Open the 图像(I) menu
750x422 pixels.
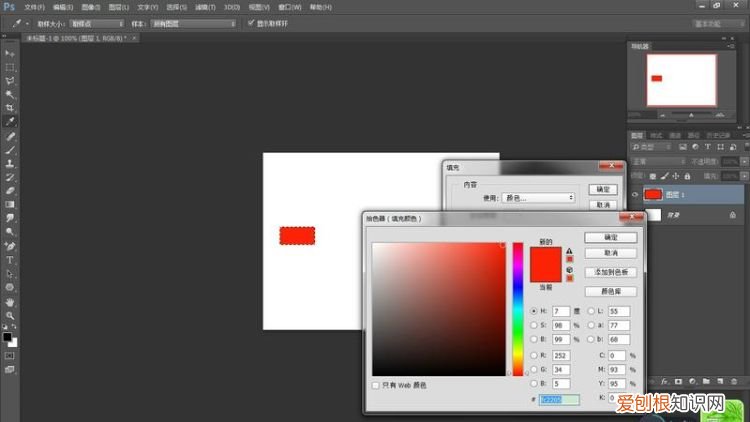coord(96,6)
